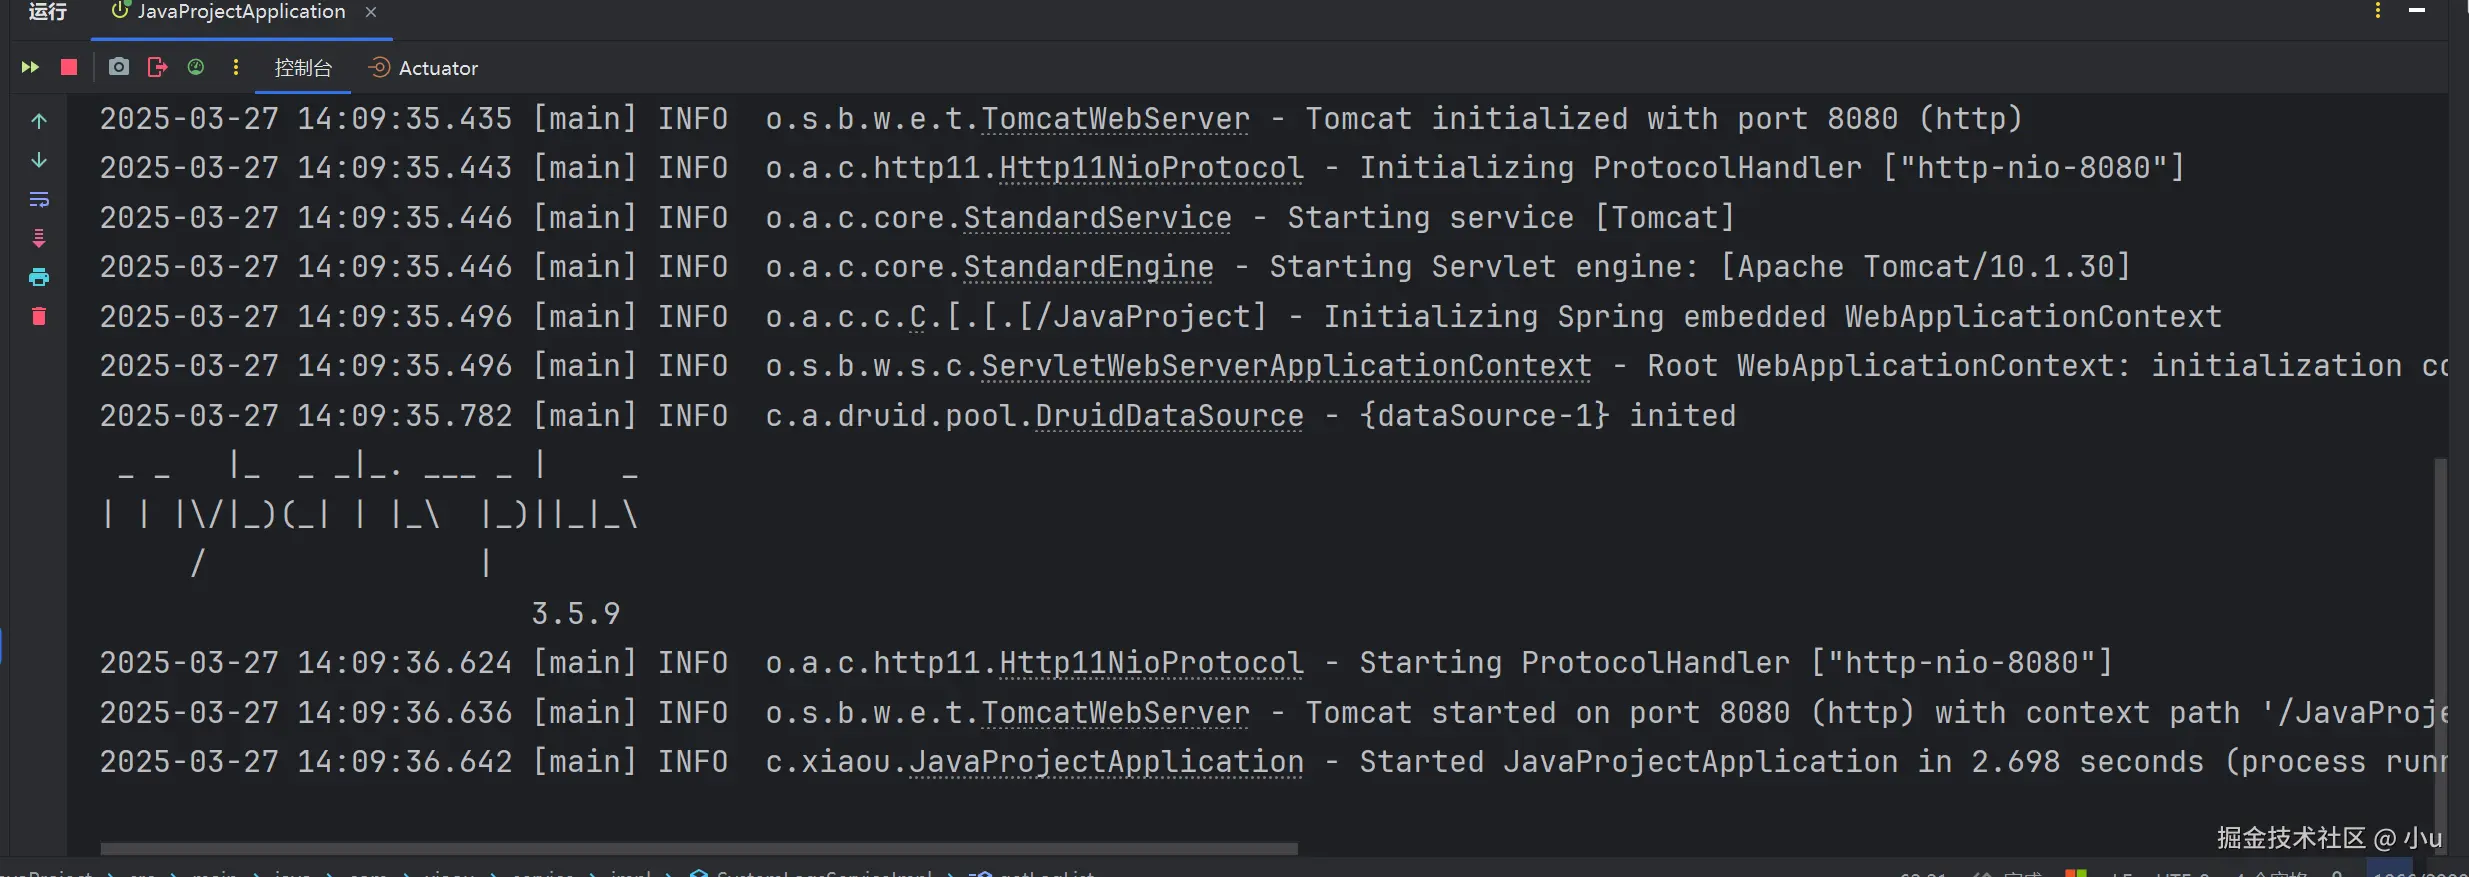
Task: Open the Actuator tab
Action: pyautogui.click(x=424, y=68)
